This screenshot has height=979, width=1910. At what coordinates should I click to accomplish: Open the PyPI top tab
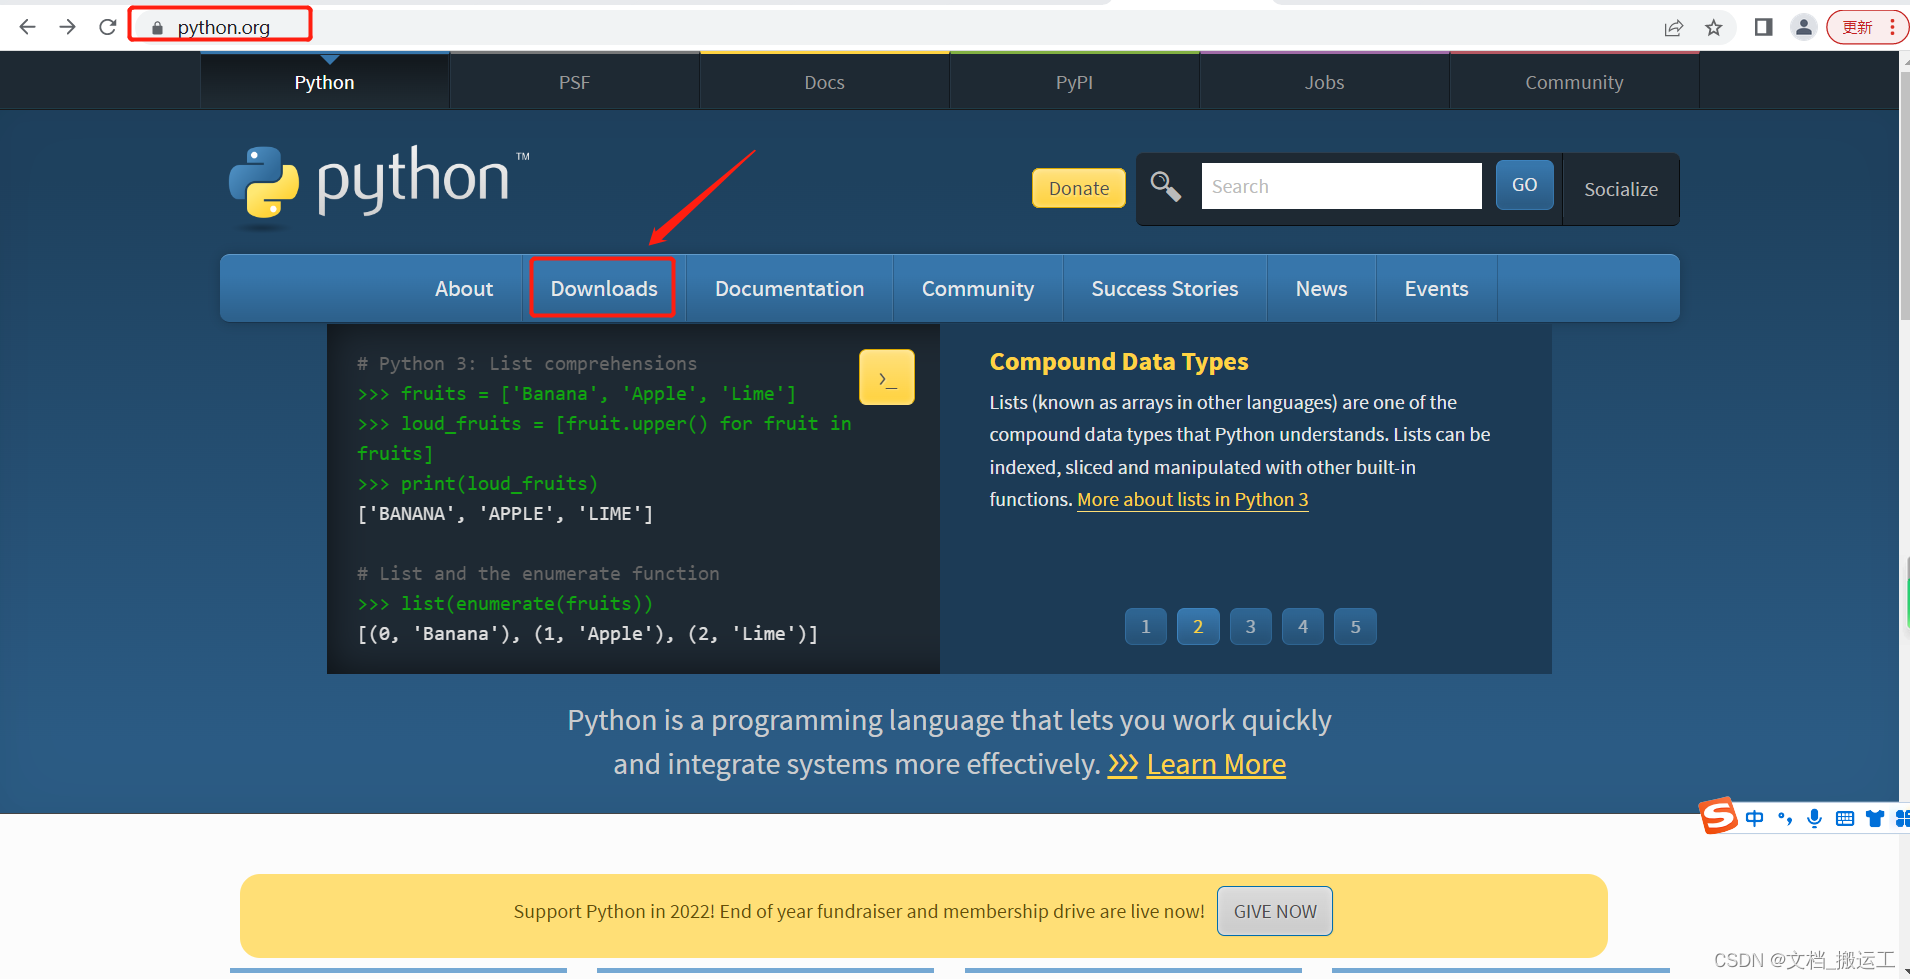(x=1074, y=82)
